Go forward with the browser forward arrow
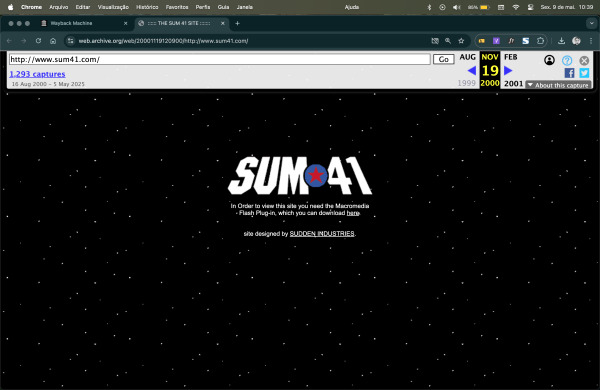 click(24, 41)
